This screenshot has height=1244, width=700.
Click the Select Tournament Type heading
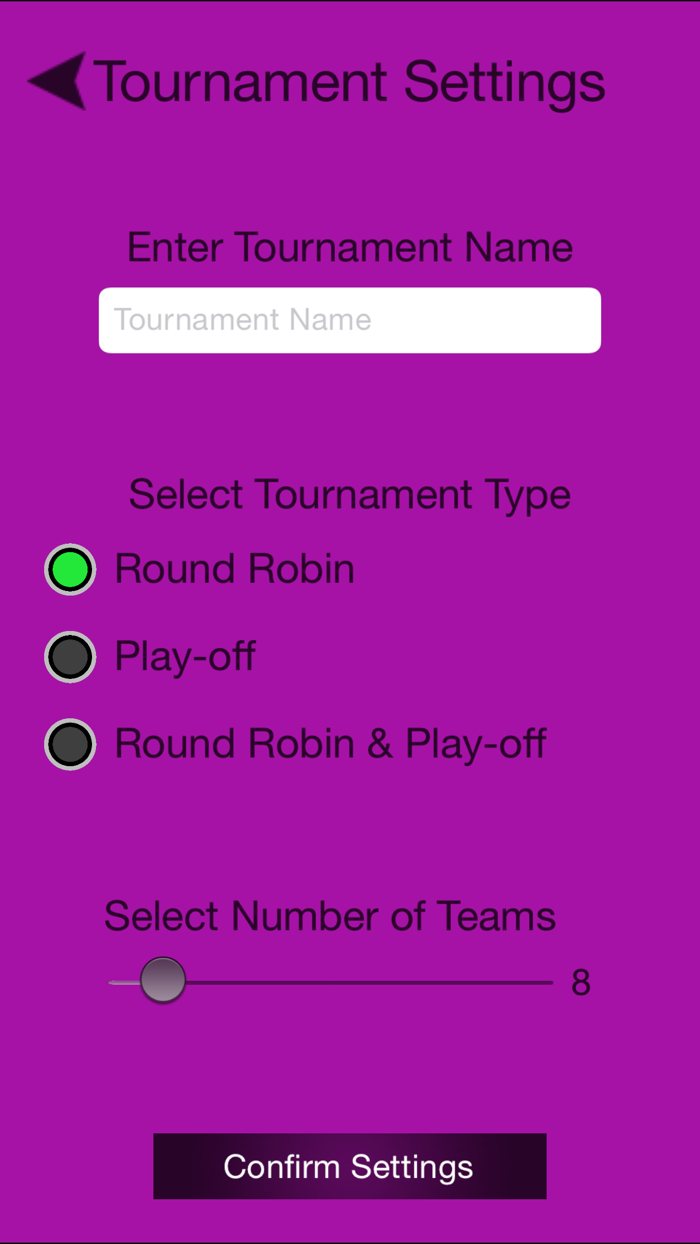(350, 493)
